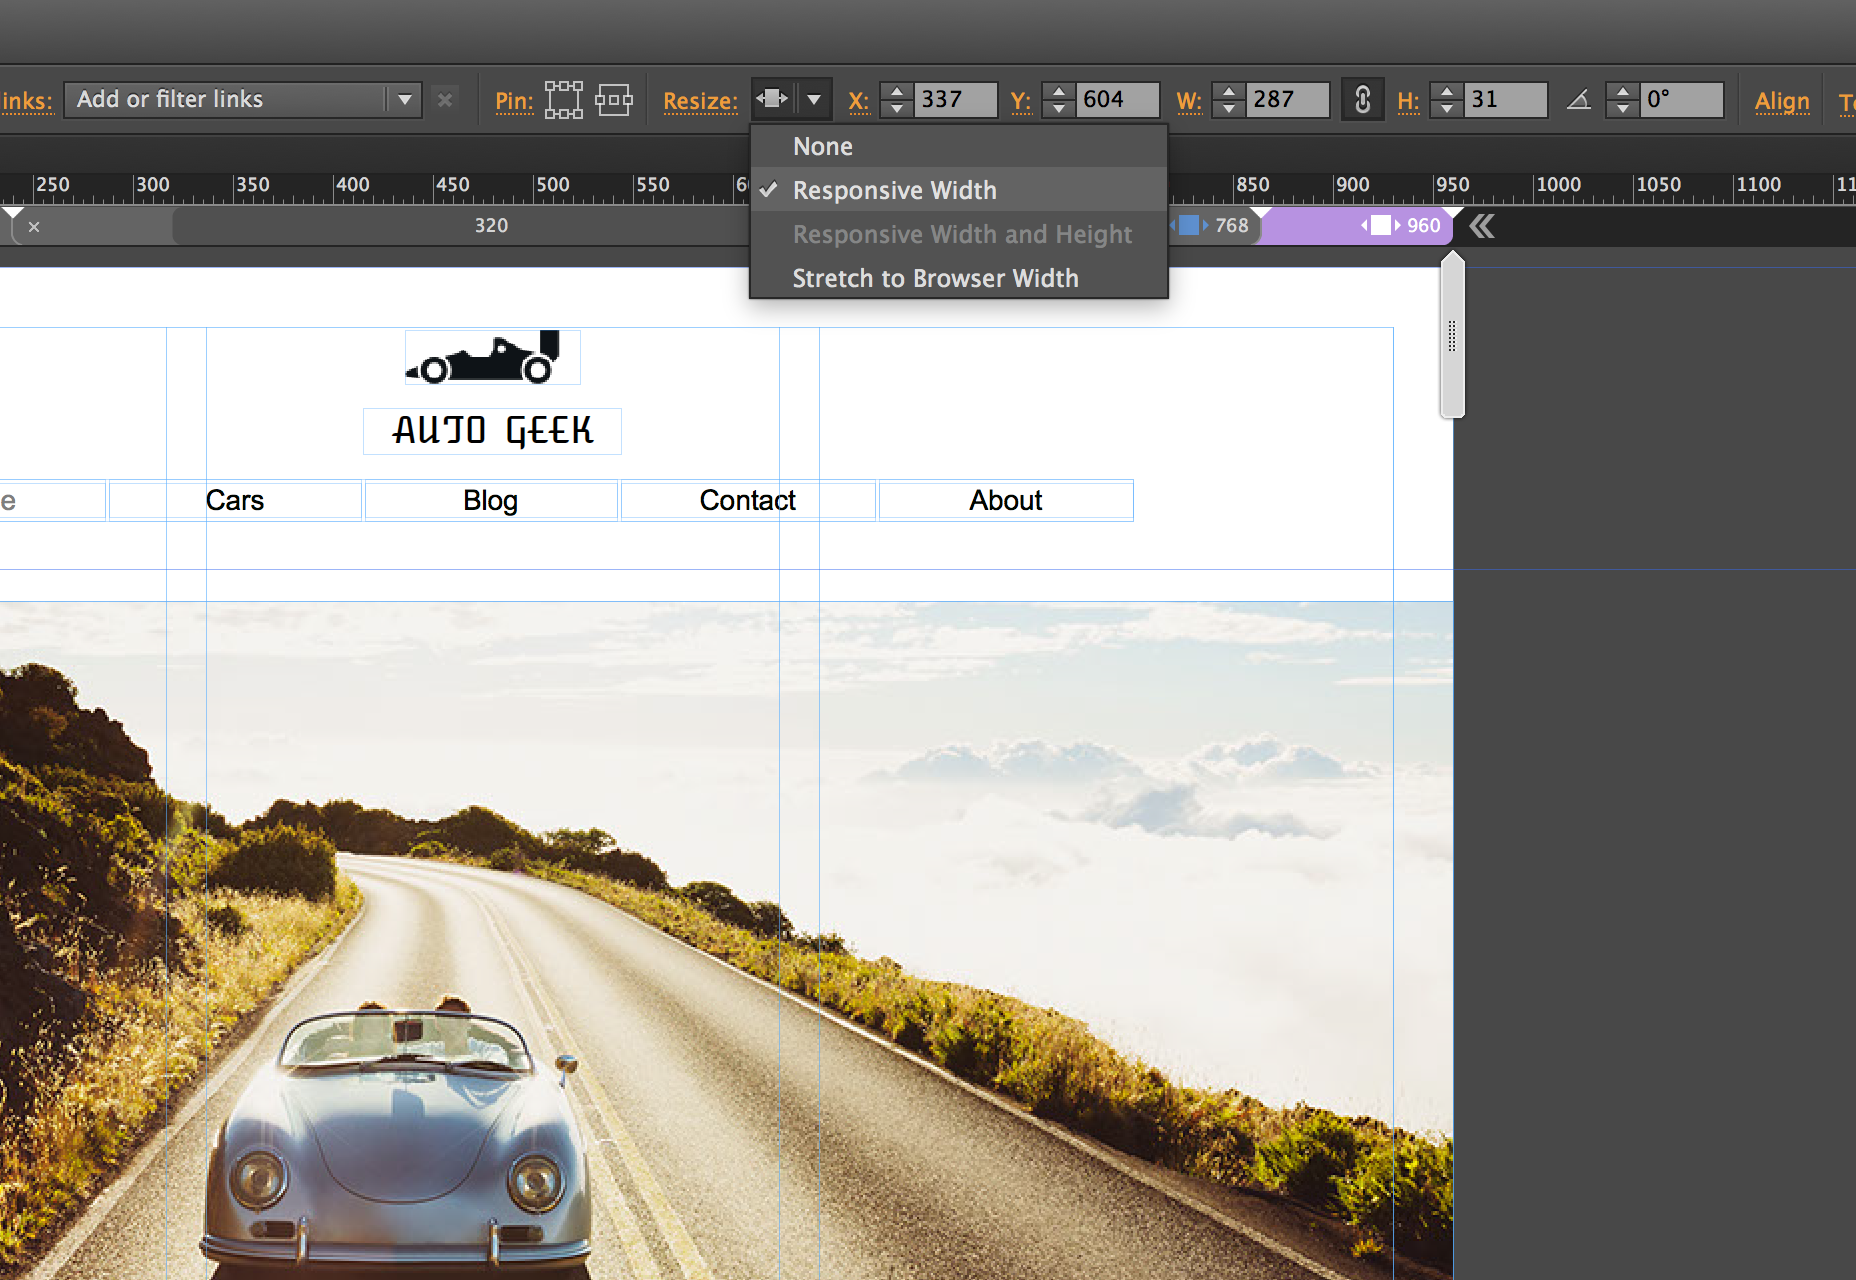The height and width of the screenshot is (1280, 1856).
Task: Click the rotation angle stepper
Action: click(x=1623, y=99)
